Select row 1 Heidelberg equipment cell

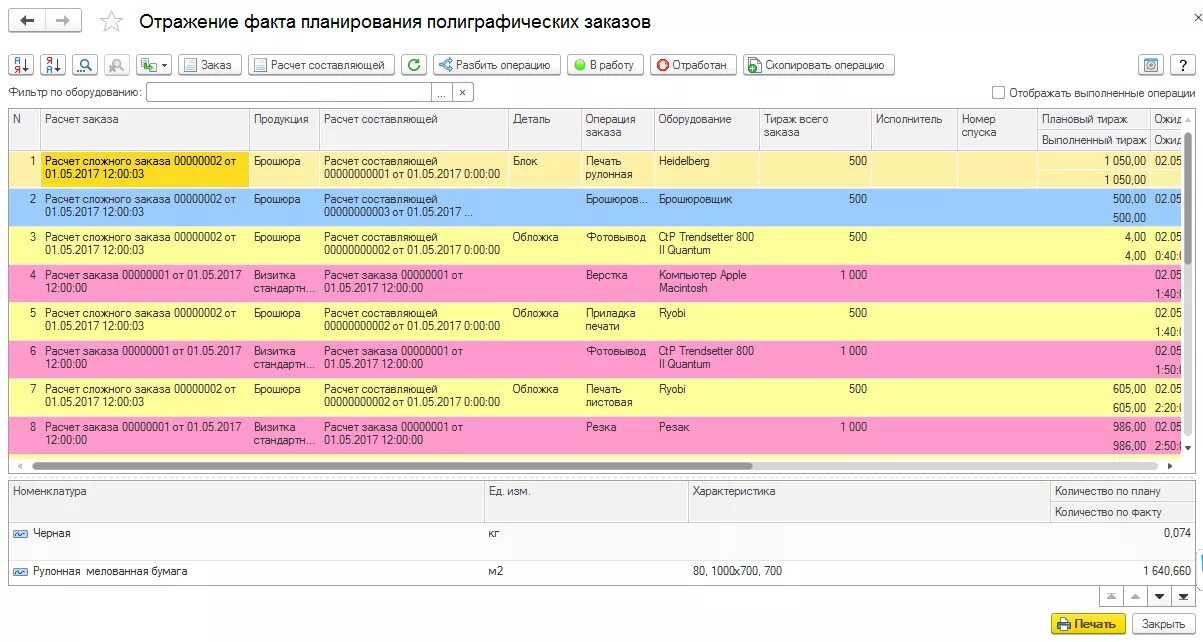pos(707,169)
